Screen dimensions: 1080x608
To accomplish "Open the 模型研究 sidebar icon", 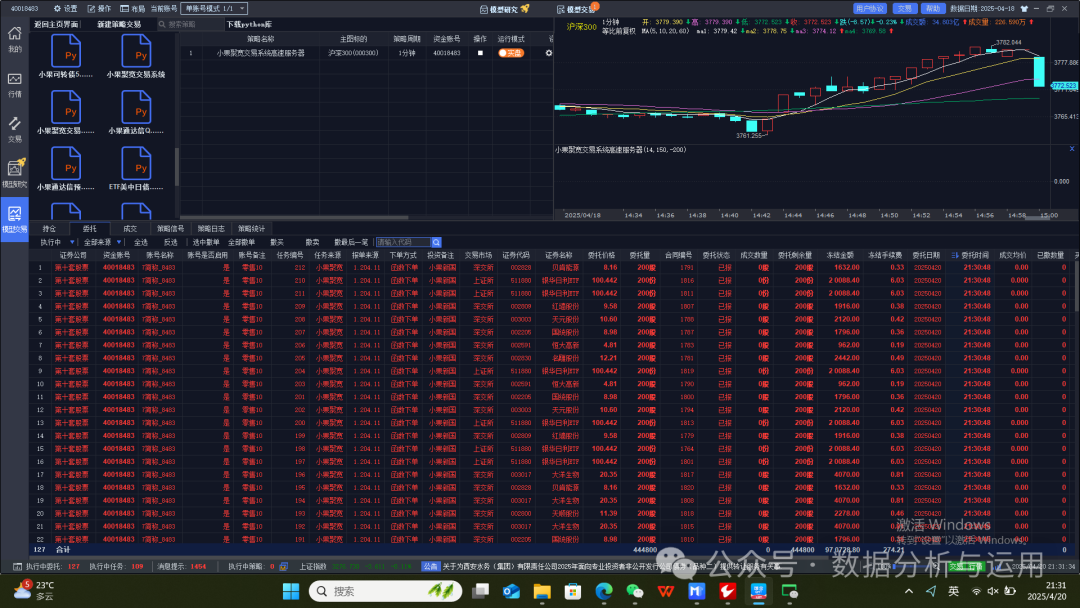I will point(14,174).
